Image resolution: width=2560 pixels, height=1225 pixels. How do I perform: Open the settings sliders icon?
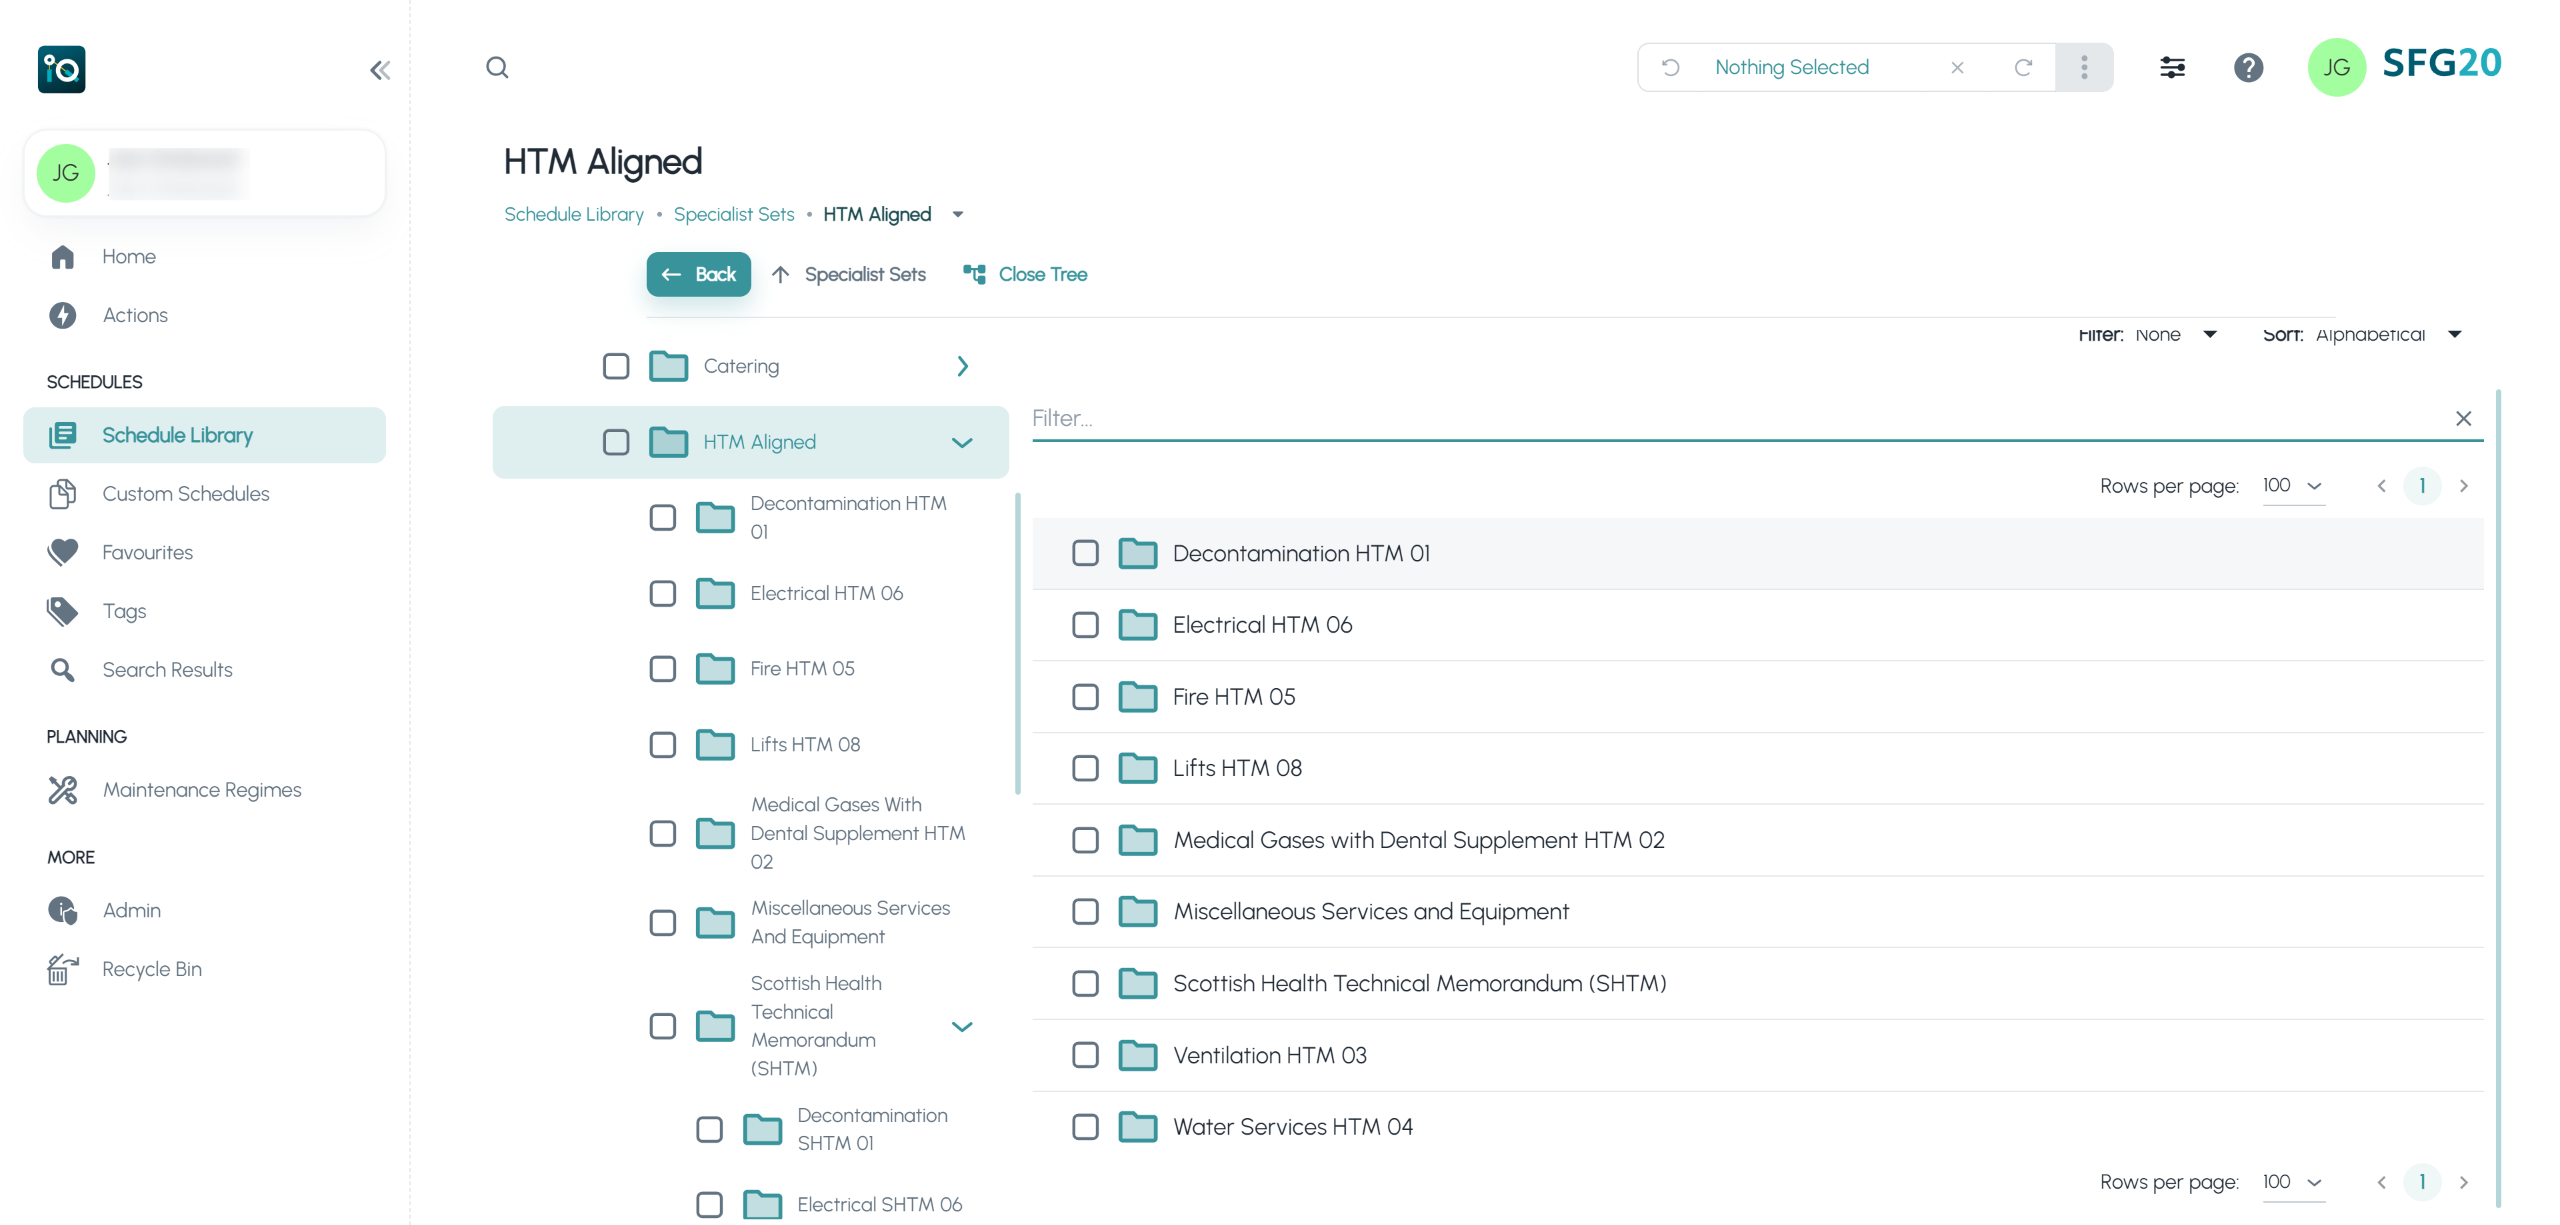click(2172, 67)
